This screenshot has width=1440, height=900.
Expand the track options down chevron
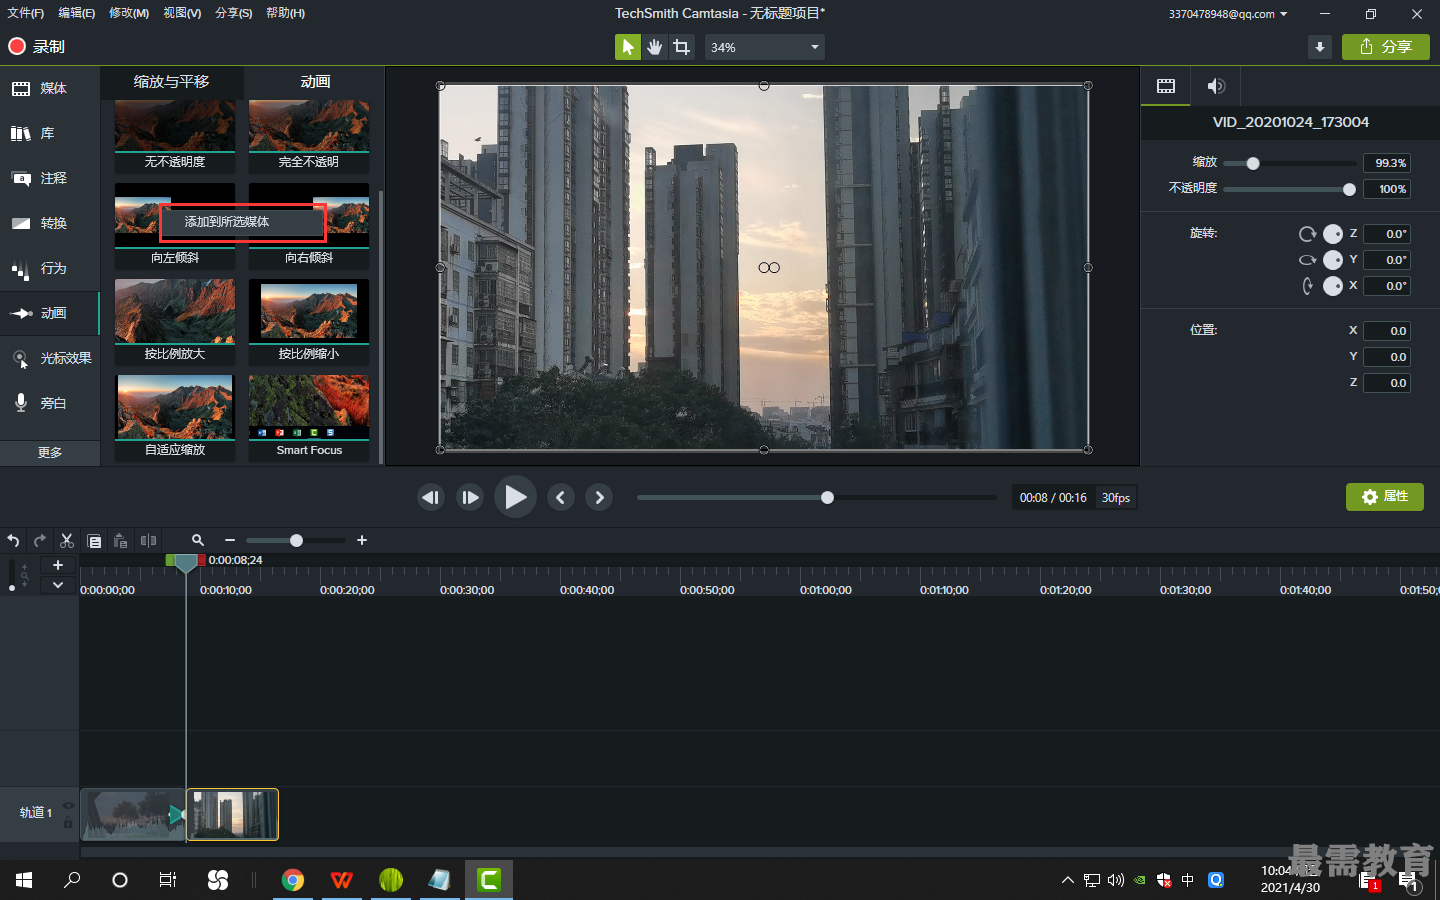pyautogui.click(x=58, y=585)
